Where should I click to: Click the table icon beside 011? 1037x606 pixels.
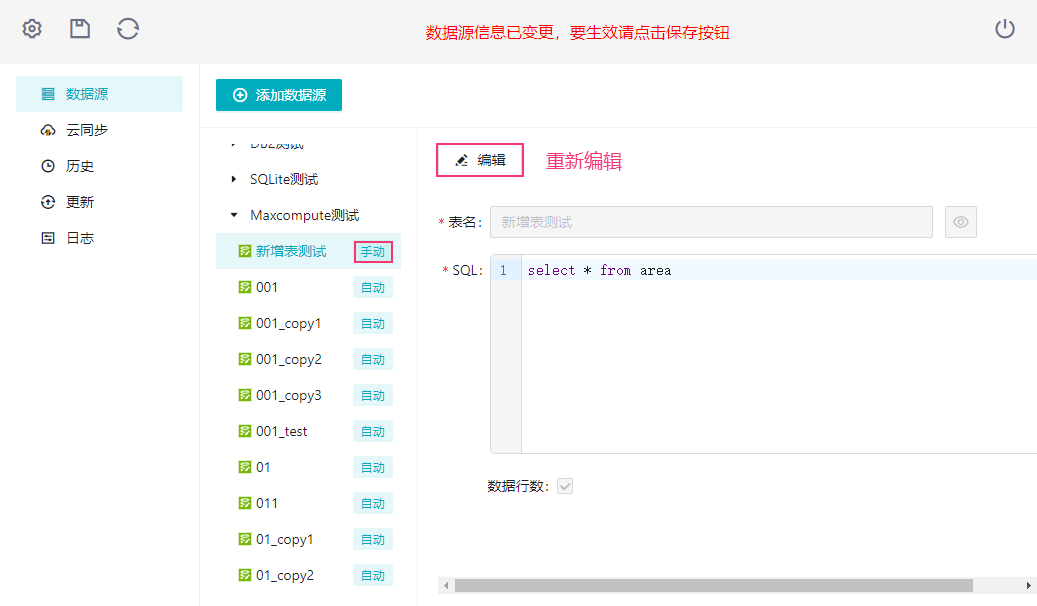(x=245, y=503)
